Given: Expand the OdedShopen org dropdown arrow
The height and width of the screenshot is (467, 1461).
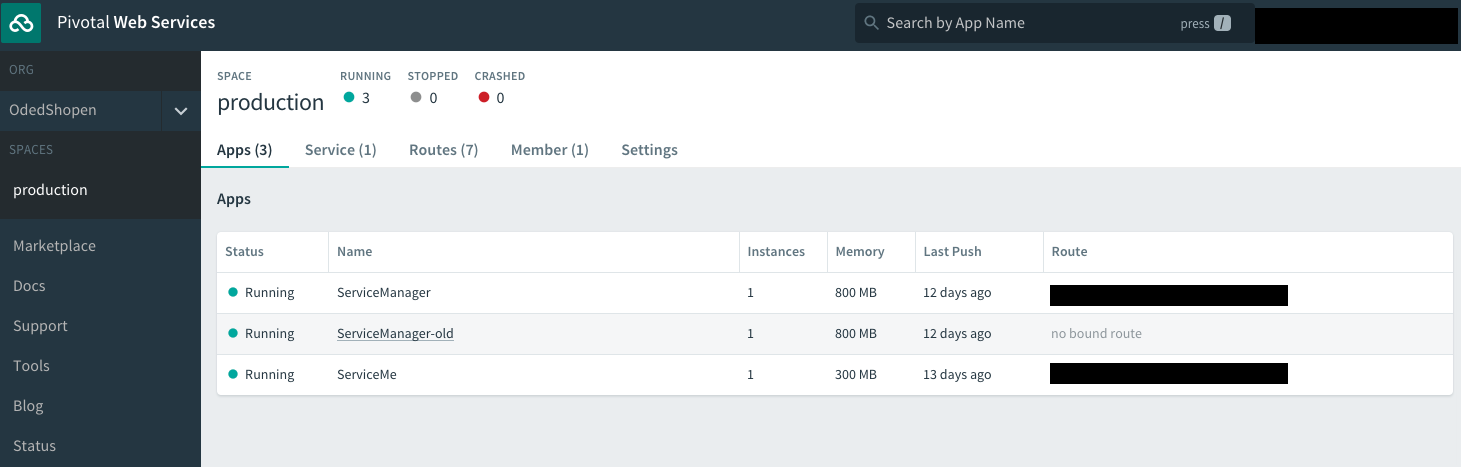Looking at the screenshot, I should (x=181, y=111).
